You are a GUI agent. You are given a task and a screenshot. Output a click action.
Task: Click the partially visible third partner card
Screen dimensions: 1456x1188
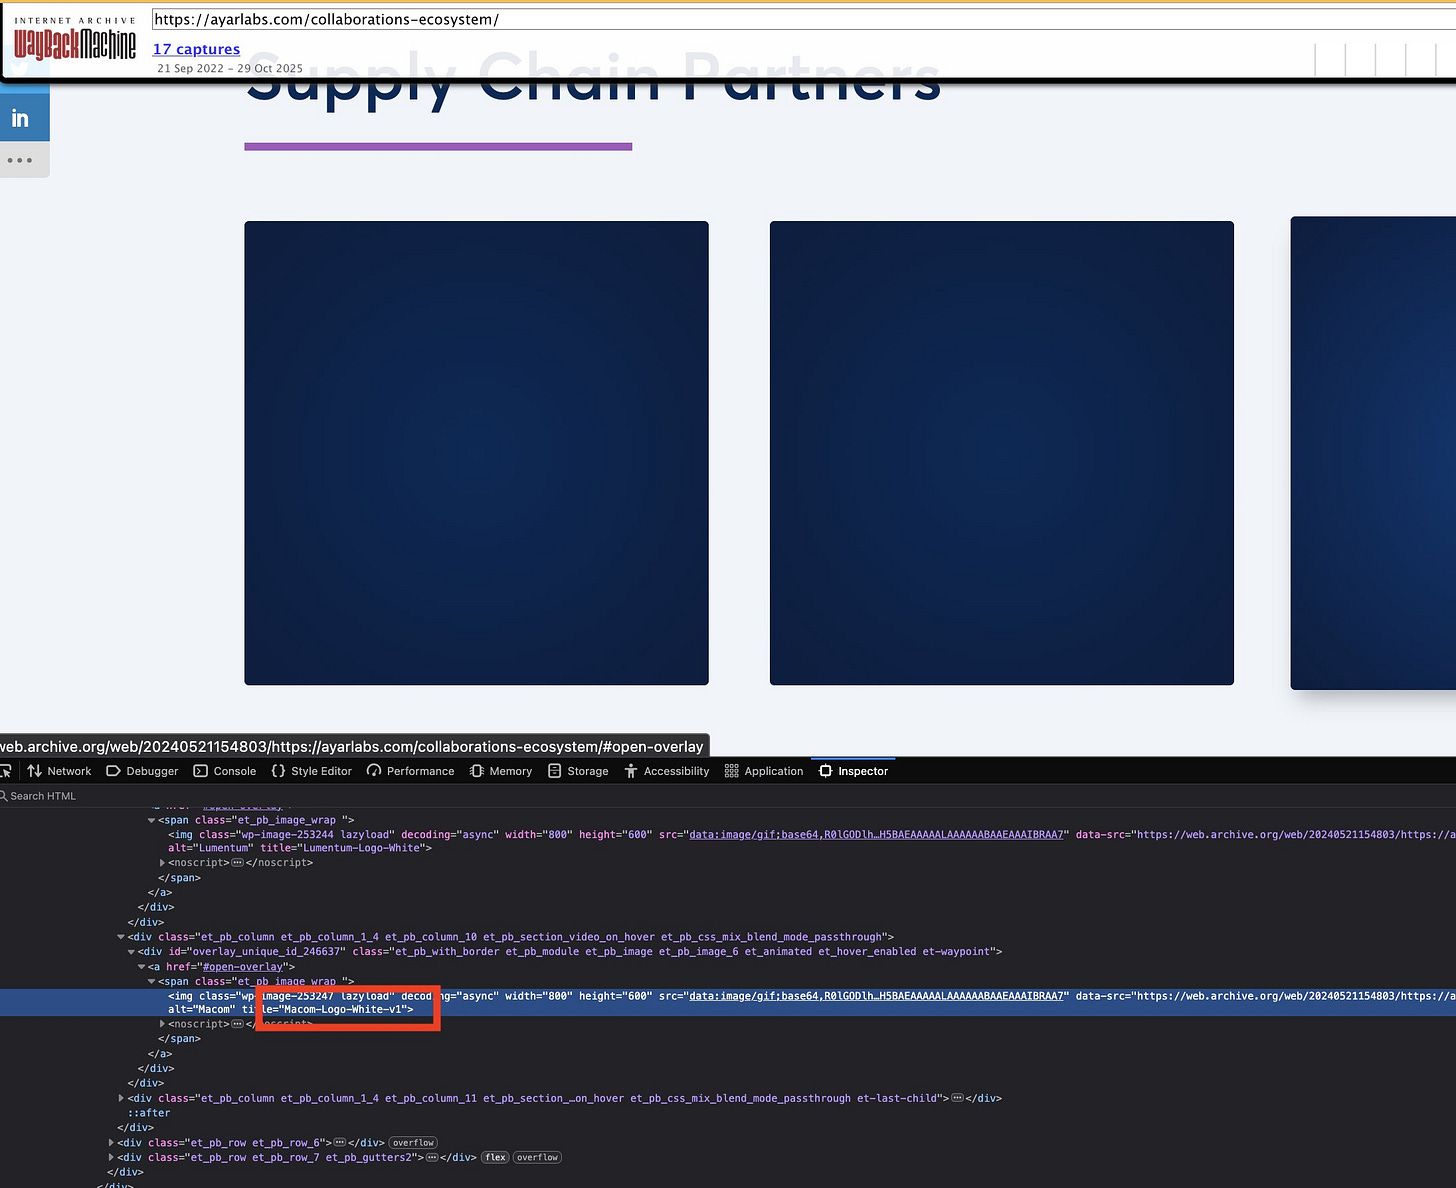(x=1373, y=453)
